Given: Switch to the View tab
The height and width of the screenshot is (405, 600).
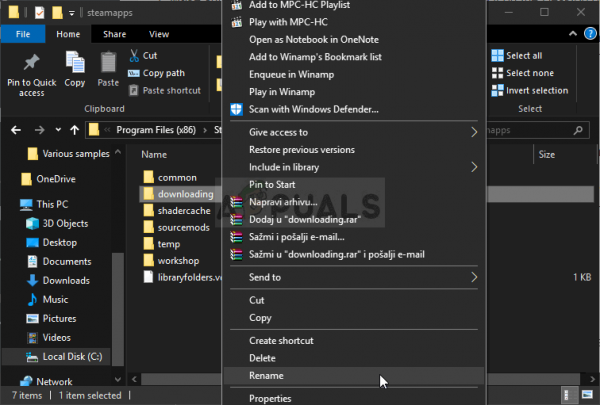Looking at the screenshot, I should pos(159,34).
